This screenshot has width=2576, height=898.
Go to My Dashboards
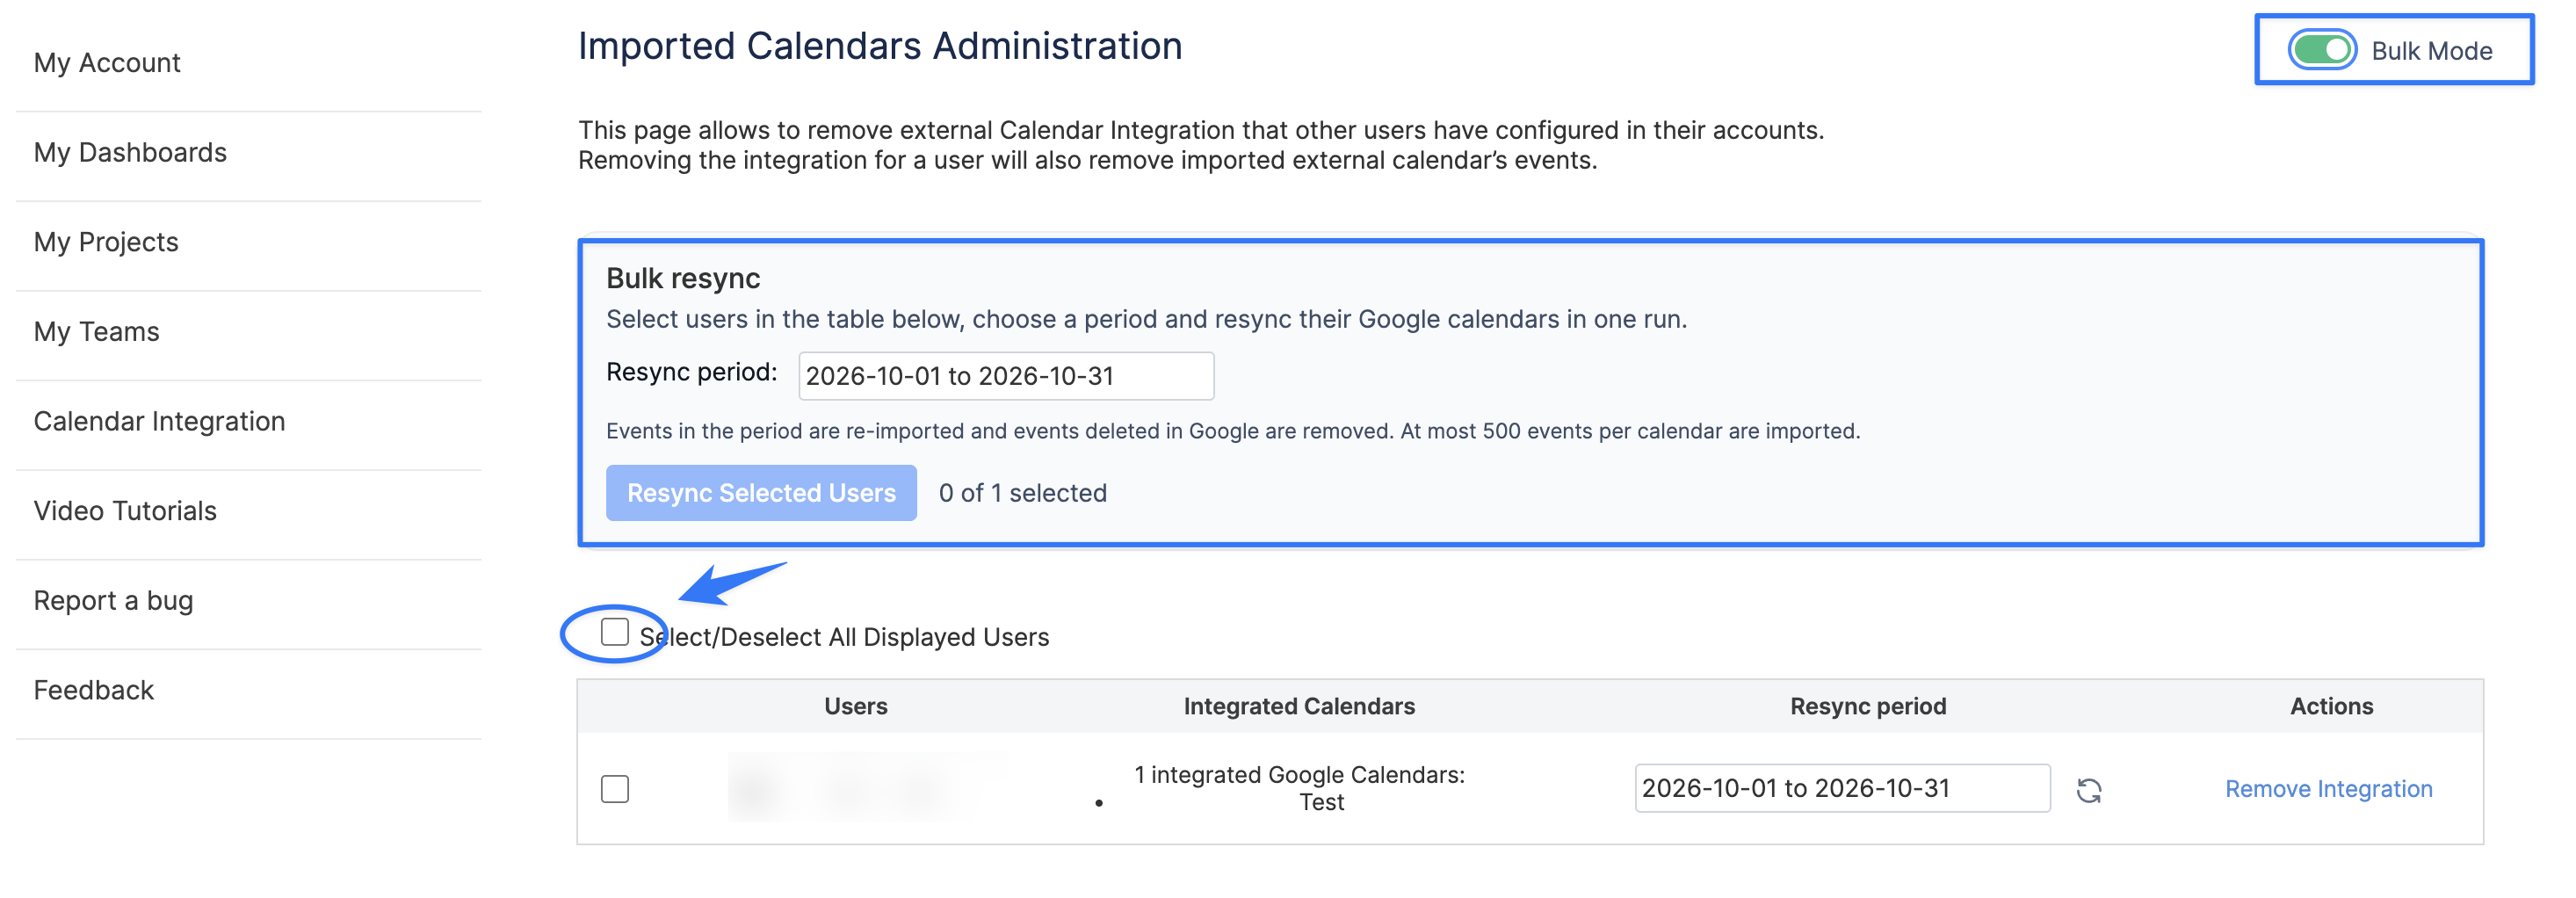pos(130,152)
